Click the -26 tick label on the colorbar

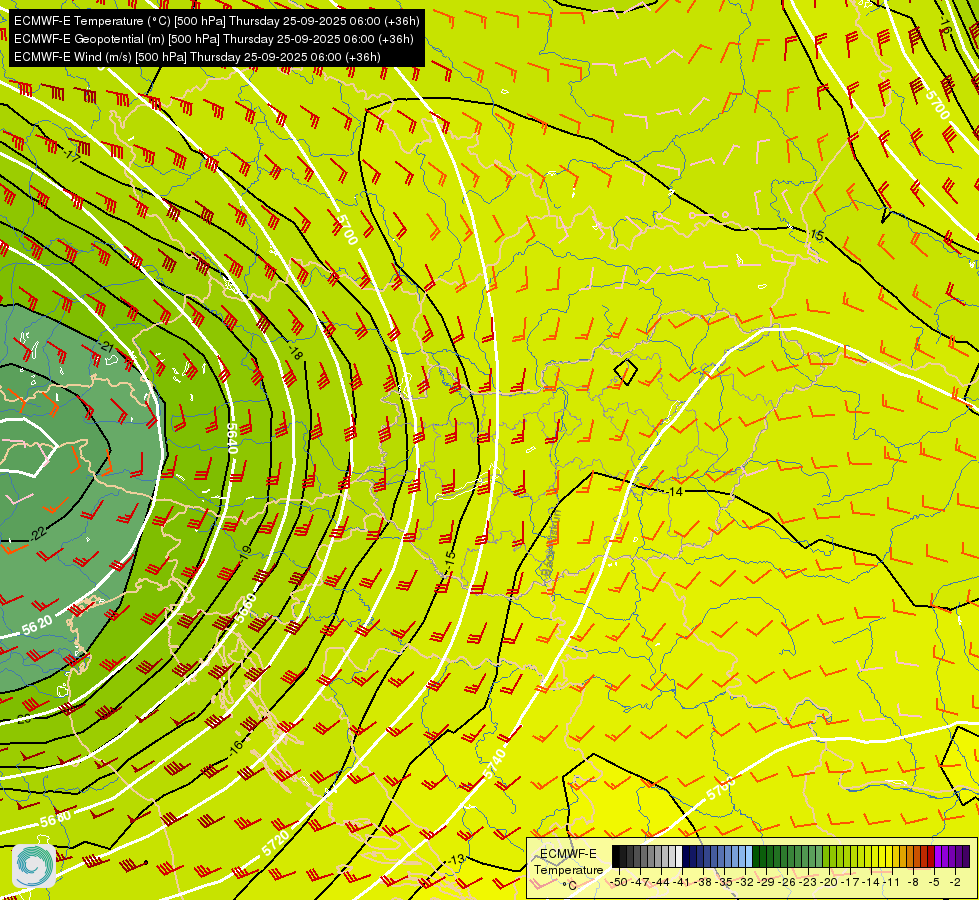(788, 882)
